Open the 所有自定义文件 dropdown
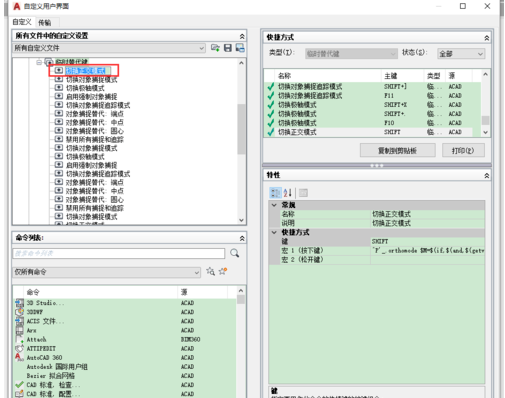The width and height of the screenshot is (505, 398). 109,48
